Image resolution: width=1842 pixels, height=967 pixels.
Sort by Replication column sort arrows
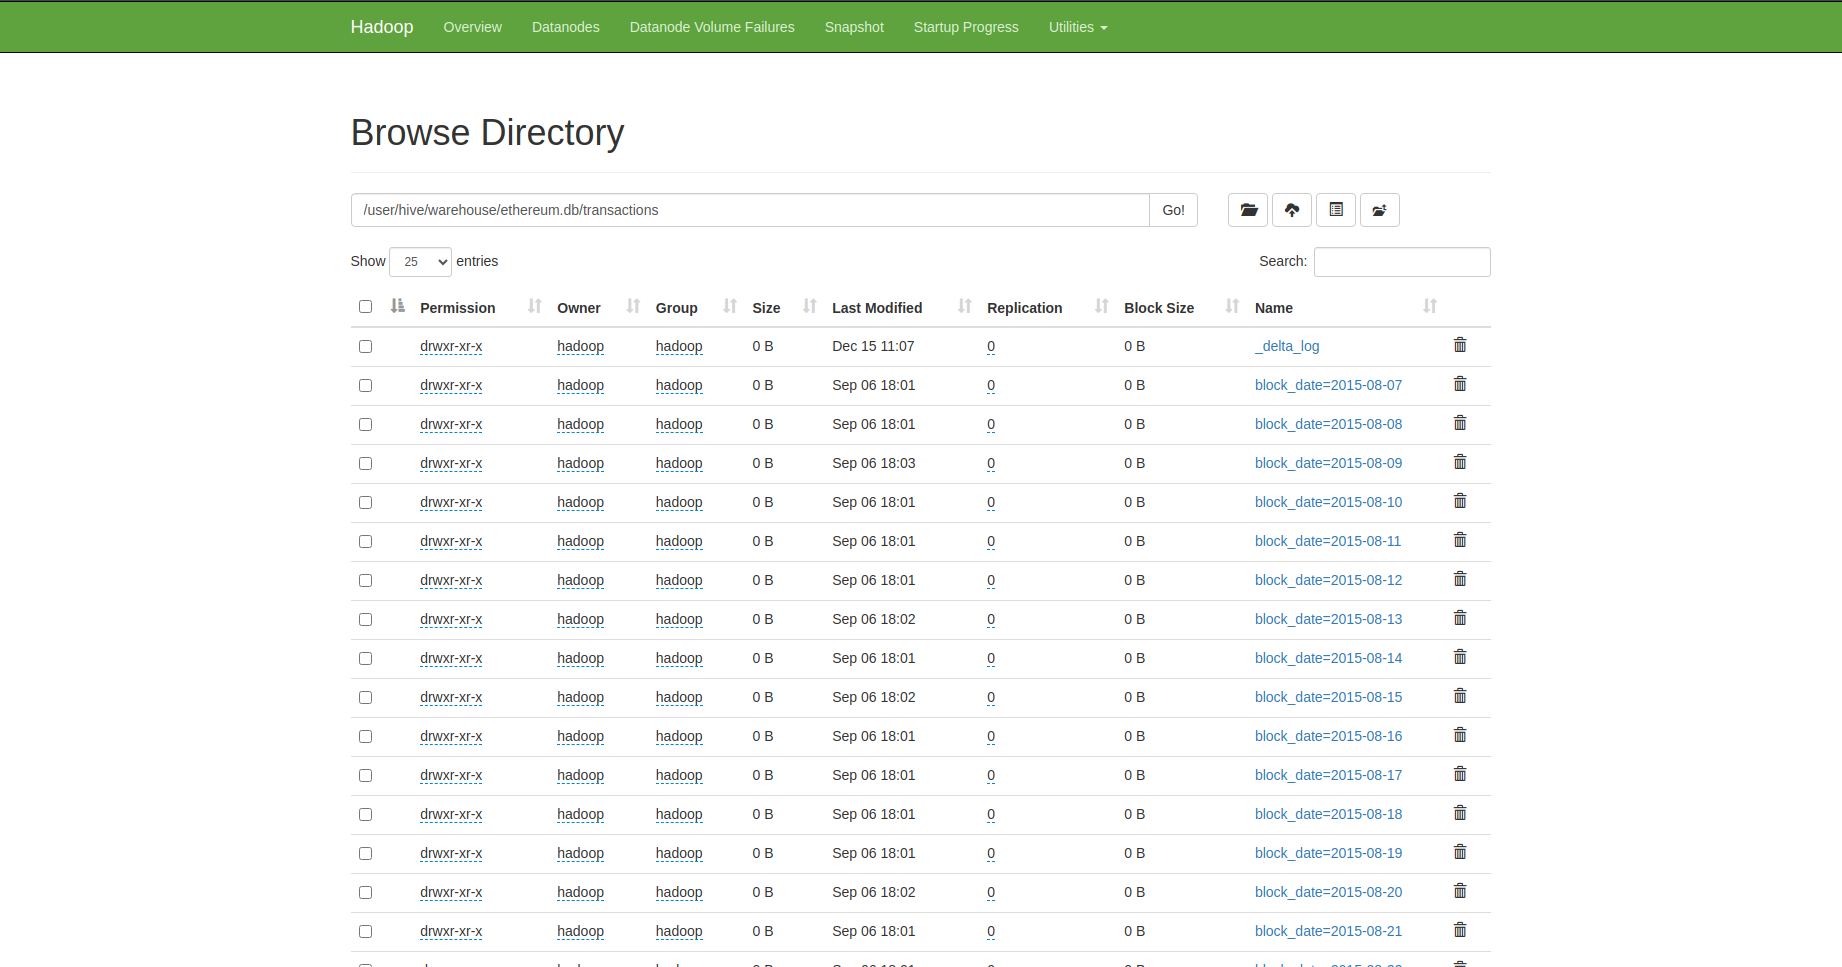1102,306
